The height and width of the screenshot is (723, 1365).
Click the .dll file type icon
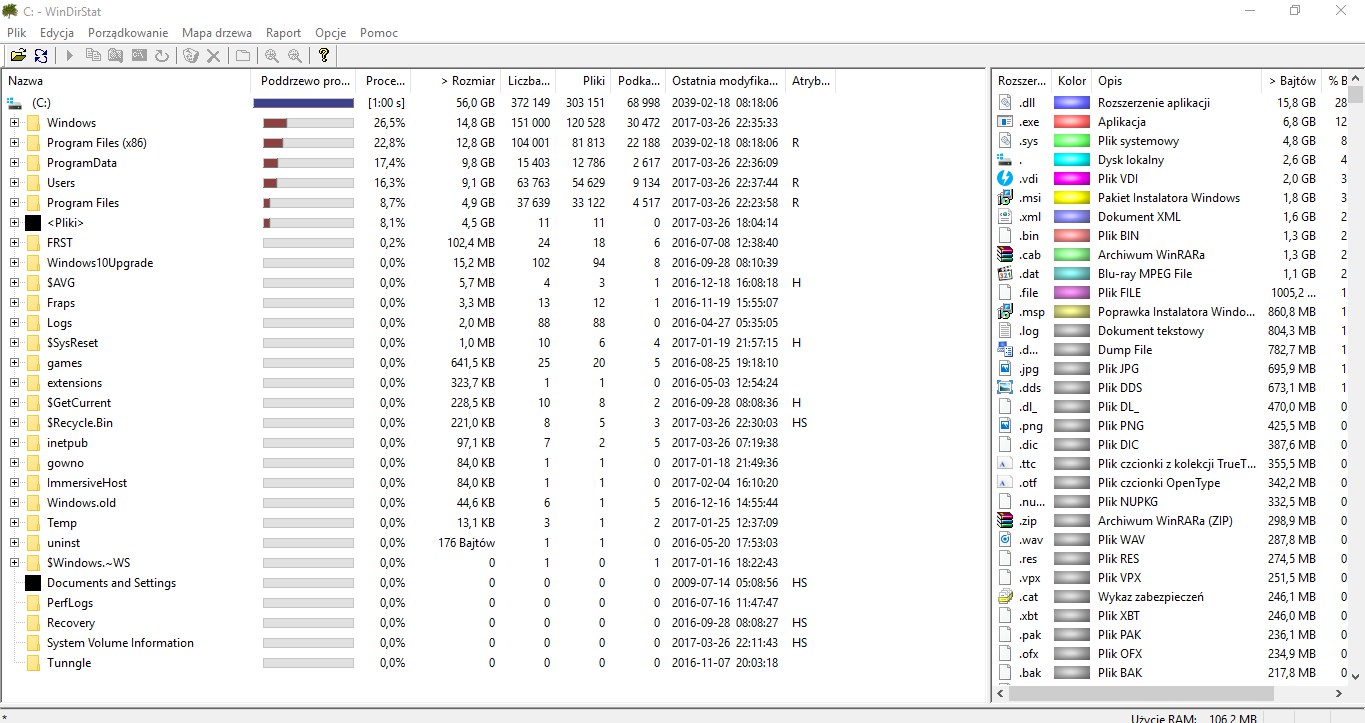tap(1006, 102)
